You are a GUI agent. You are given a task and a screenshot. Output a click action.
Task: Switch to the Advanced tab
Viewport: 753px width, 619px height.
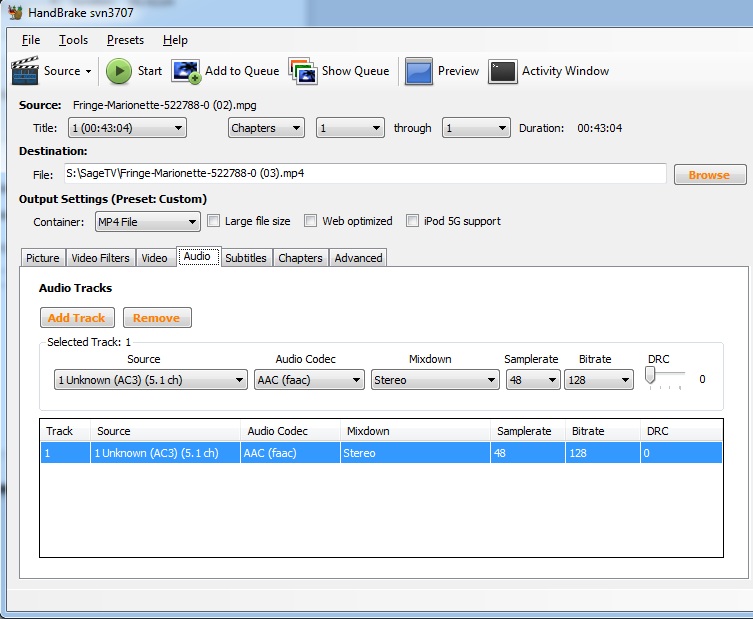click(x=358, y=258)
